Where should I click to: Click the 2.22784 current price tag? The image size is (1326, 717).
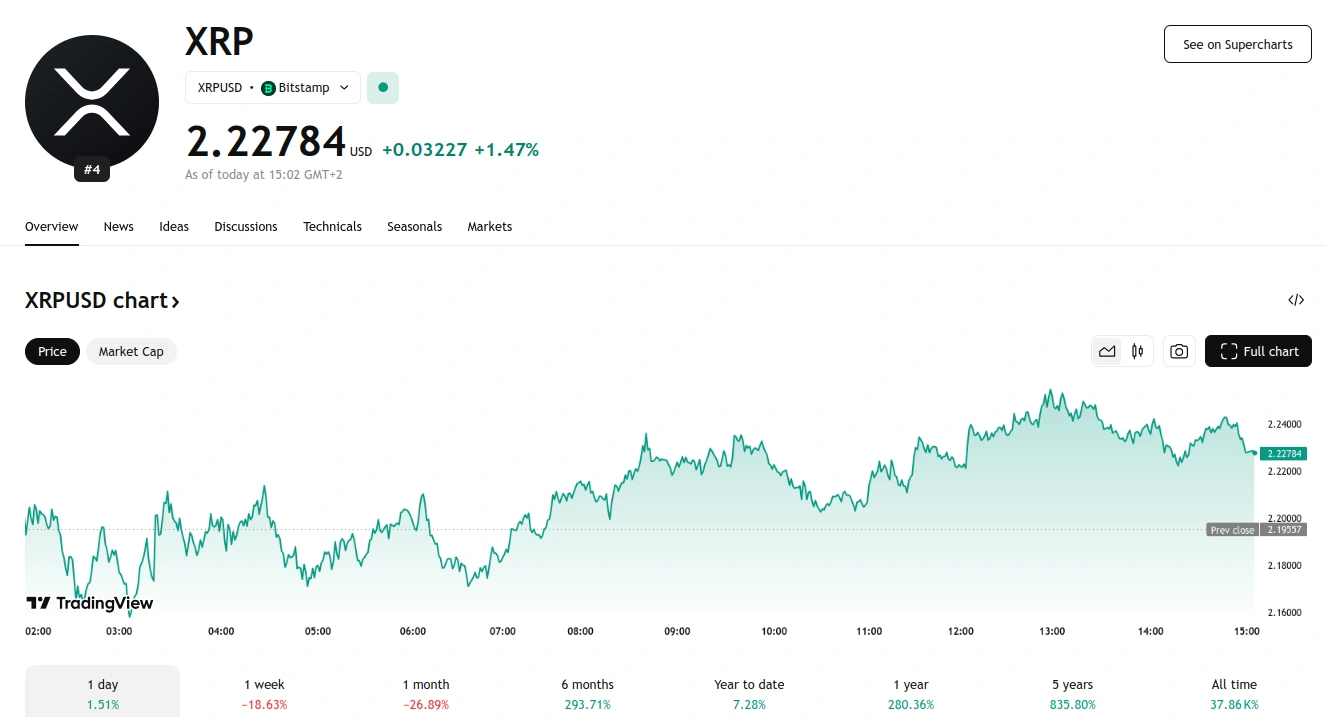(x=1283, y=453)
